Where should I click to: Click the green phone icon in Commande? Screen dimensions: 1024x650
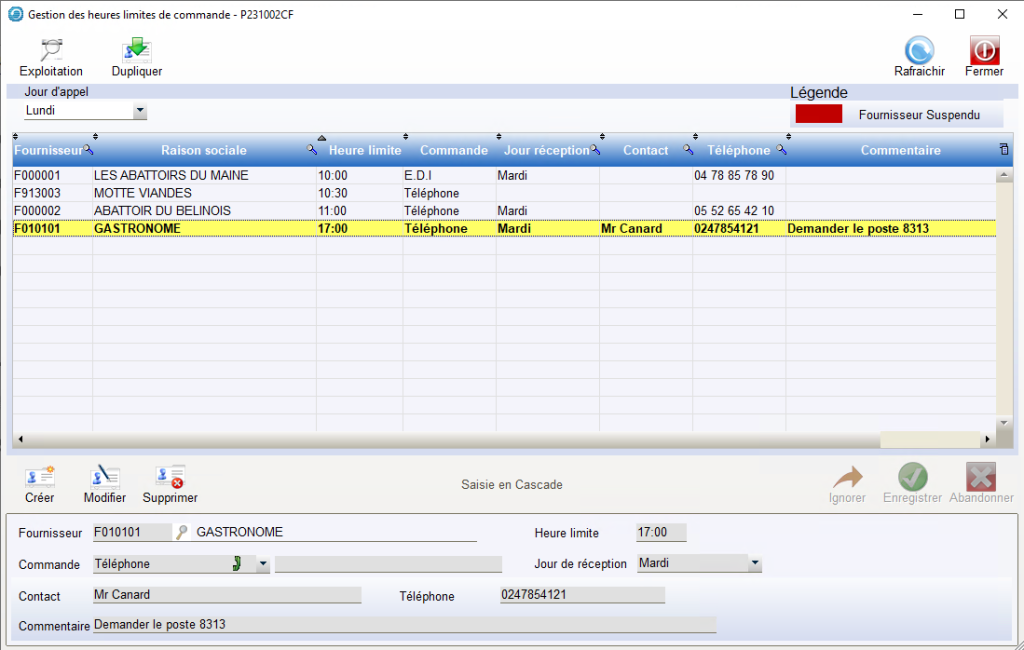(x=237, y=564)
